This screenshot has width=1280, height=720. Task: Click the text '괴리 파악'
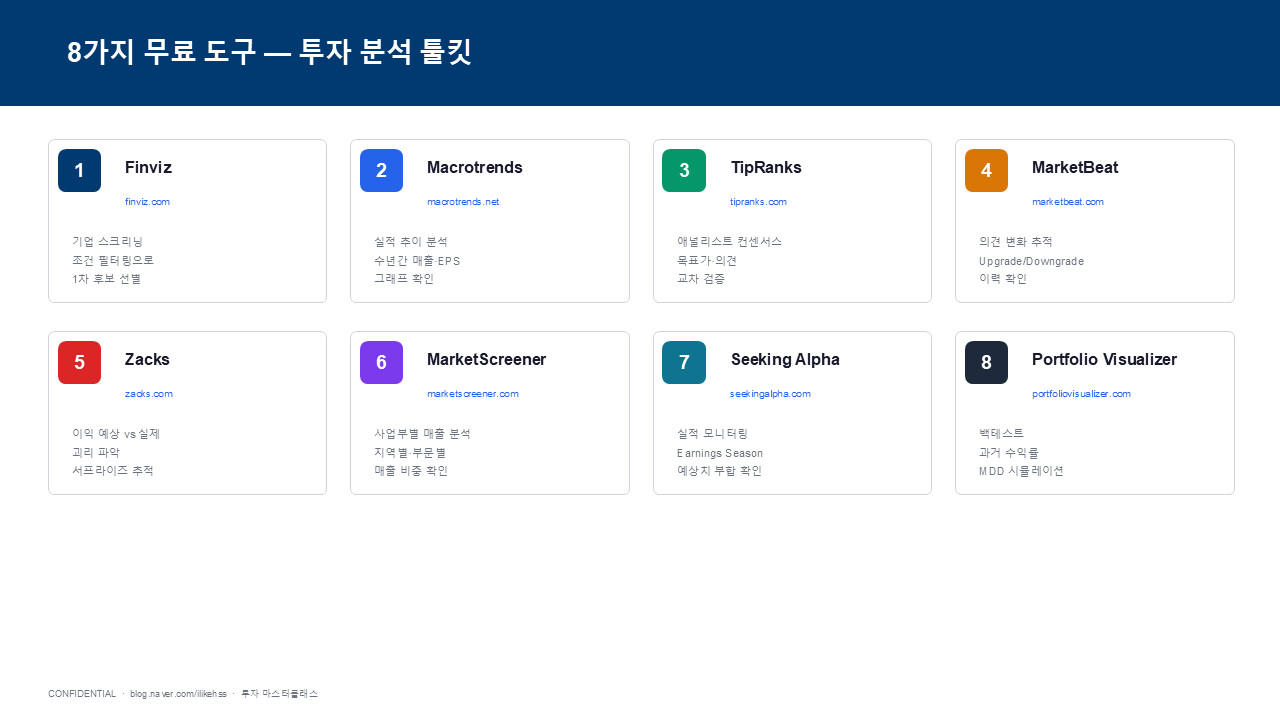pyautogui.click(x=96, y=452)
